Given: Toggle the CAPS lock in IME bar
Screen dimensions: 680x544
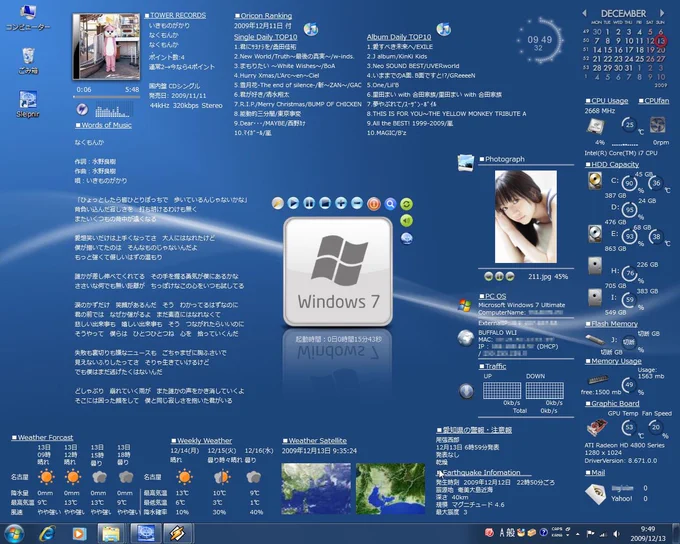Looking at the screenshot, I should pos(557,529).
